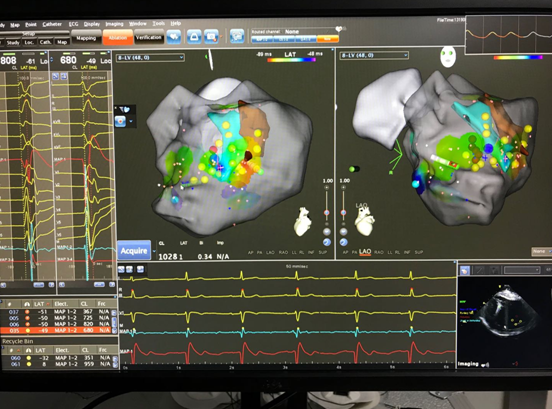This screenshot has height=409, width=552.
Task: Select the LAO view in right map
Action: tap(365, 252)
